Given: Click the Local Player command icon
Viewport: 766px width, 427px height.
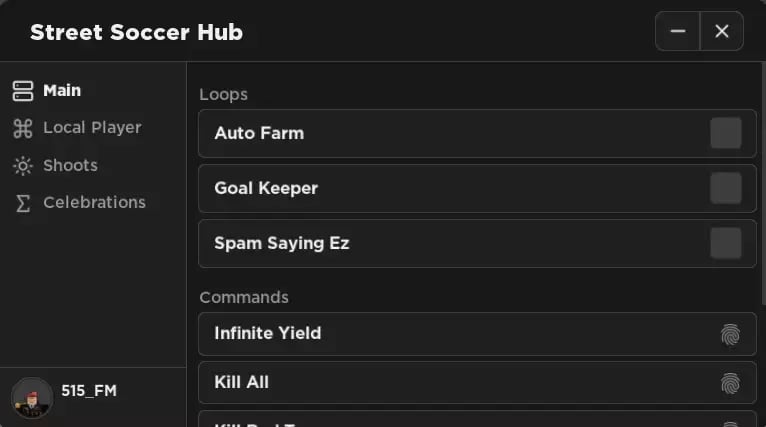Looking at the screenshot, I should click(x=23, y=128).
